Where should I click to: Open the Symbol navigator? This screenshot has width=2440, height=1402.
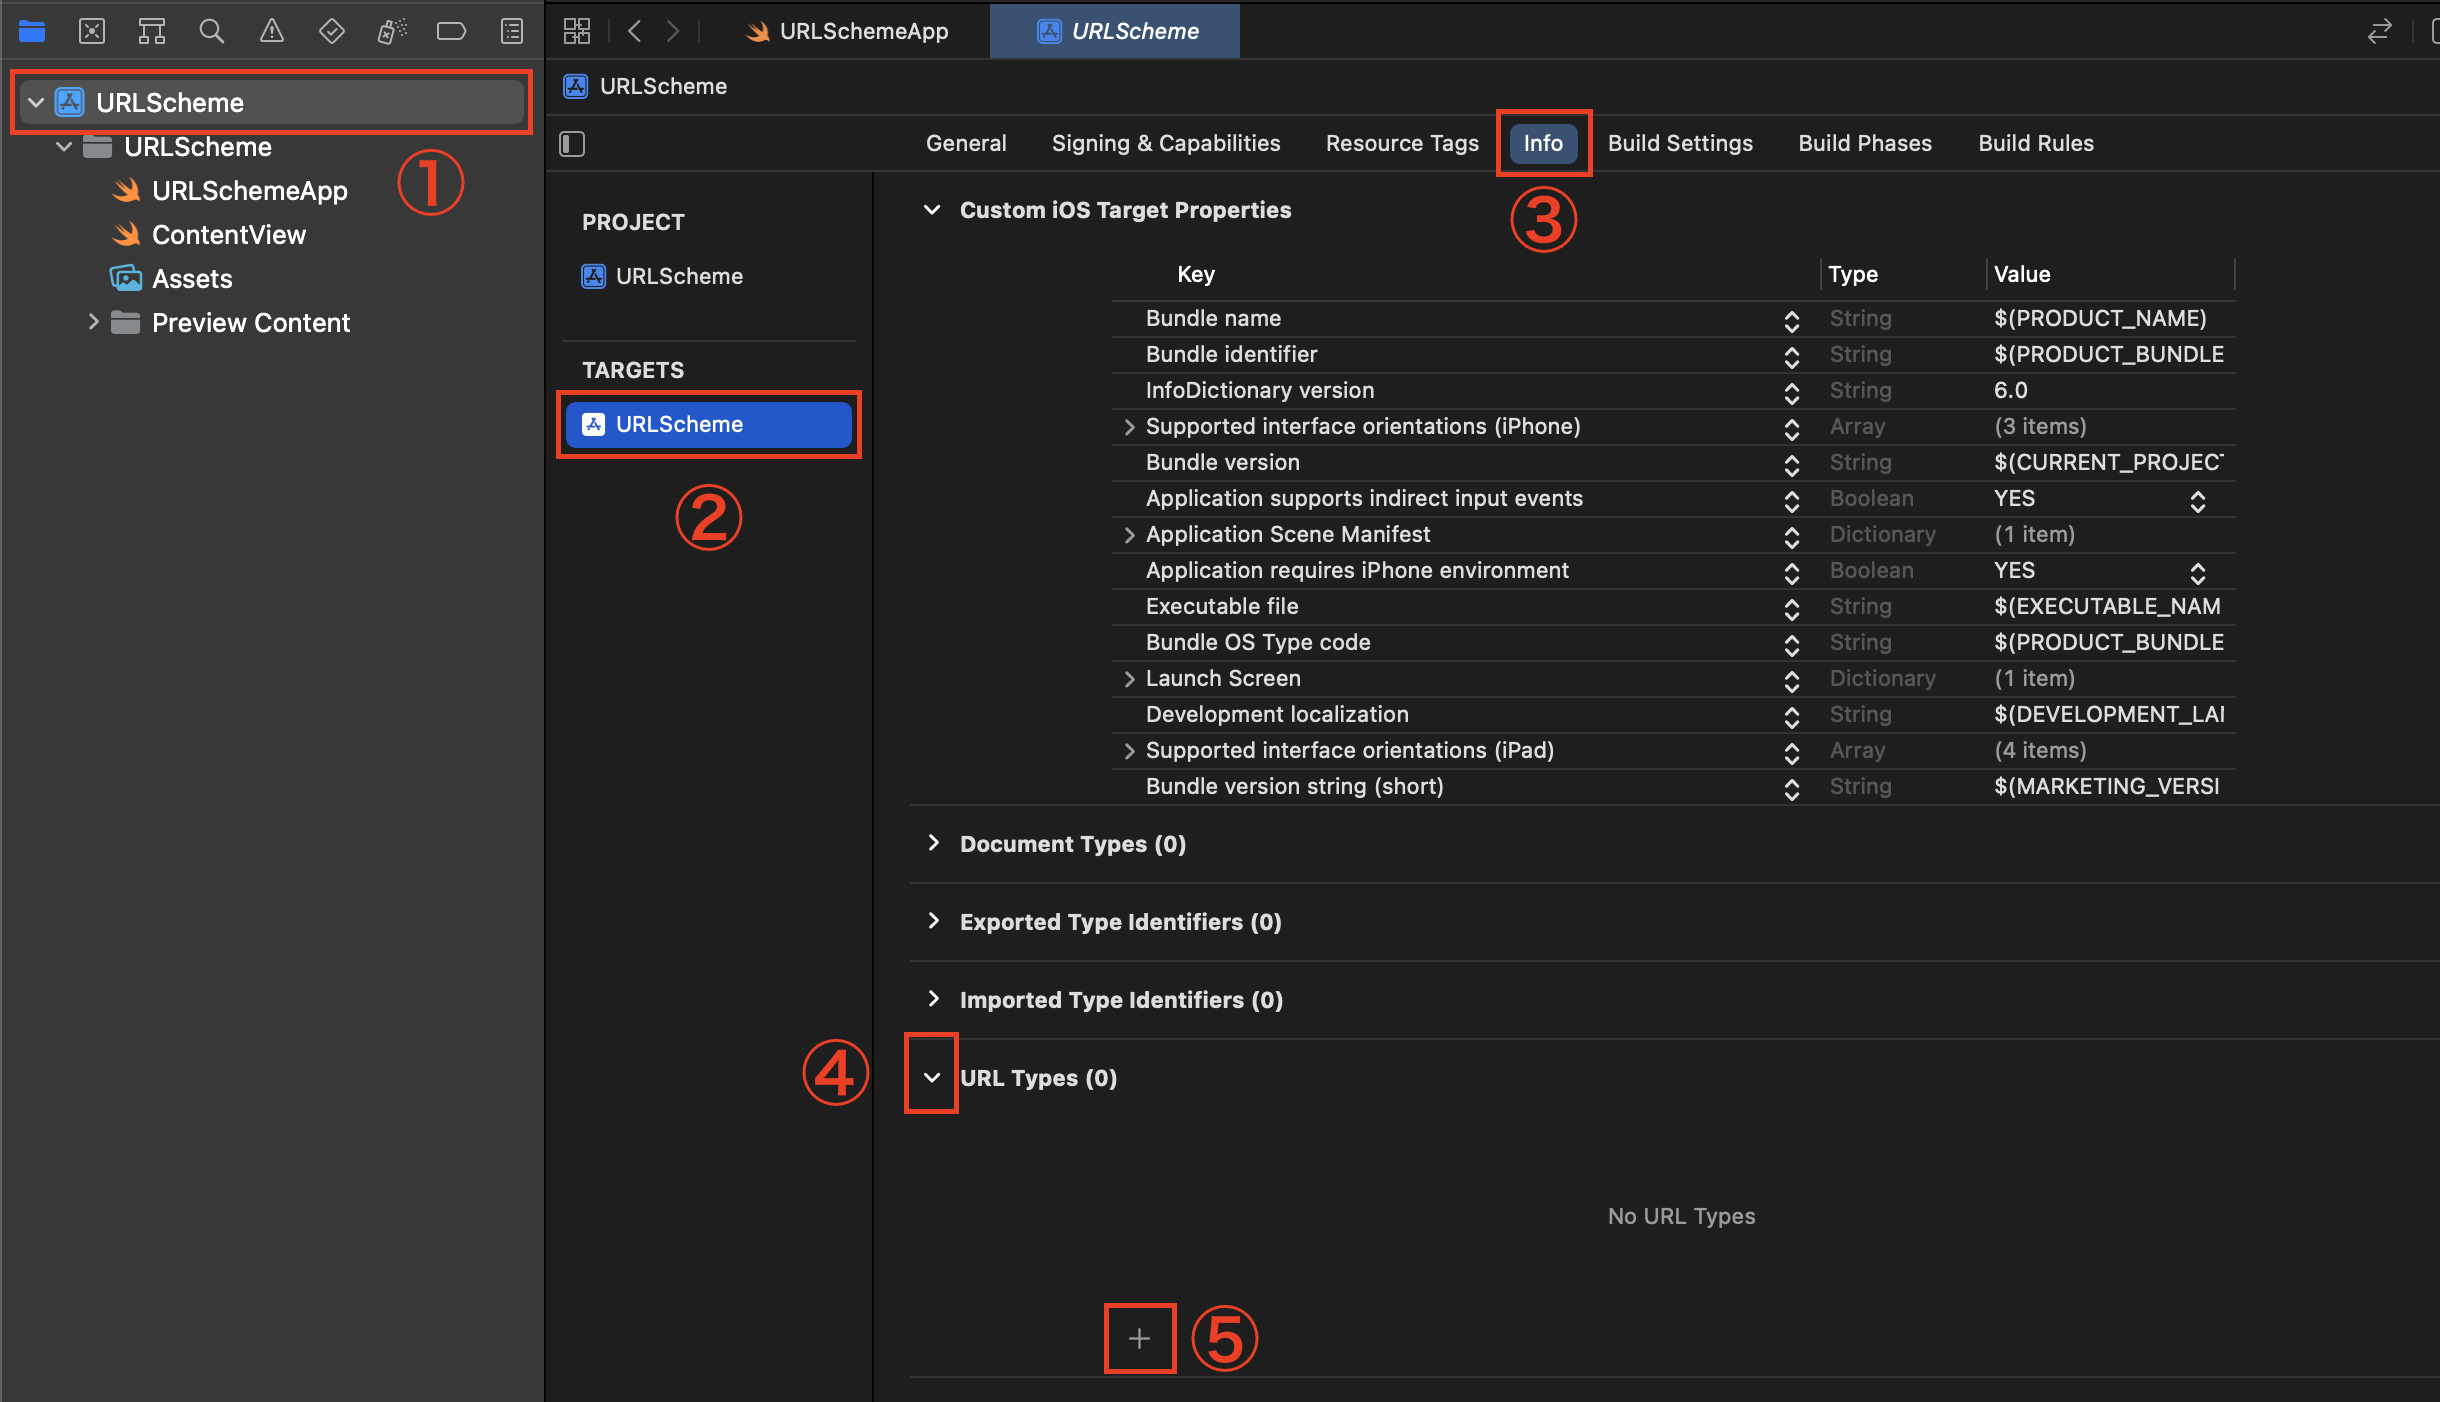pyautogui.click(x=151, y=31)
